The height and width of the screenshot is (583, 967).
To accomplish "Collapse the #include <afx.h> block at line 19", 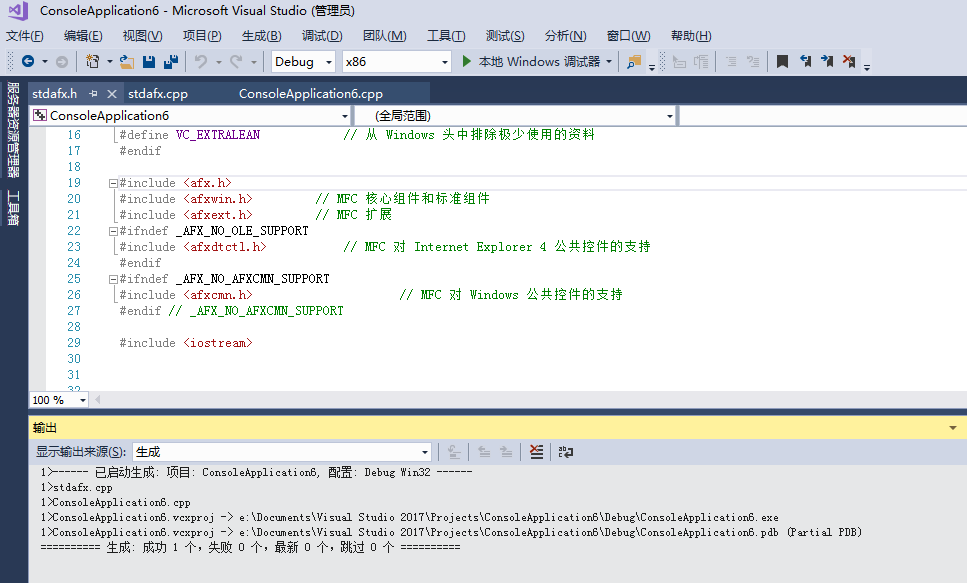I will [x=113, y=183].
